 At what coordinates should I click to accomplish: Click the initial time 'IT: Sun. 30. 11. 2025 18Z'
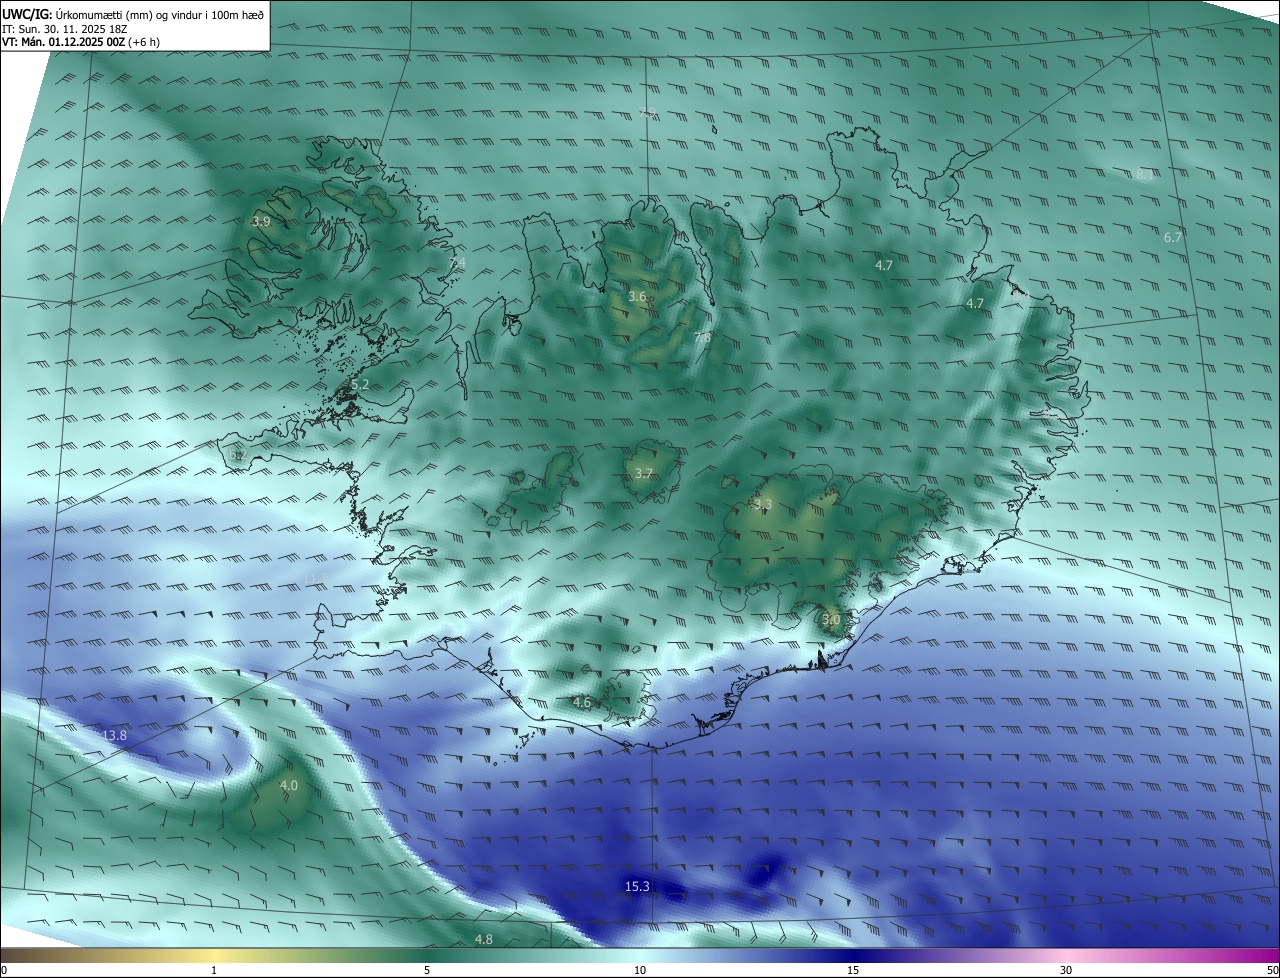(x=65, y=29)
